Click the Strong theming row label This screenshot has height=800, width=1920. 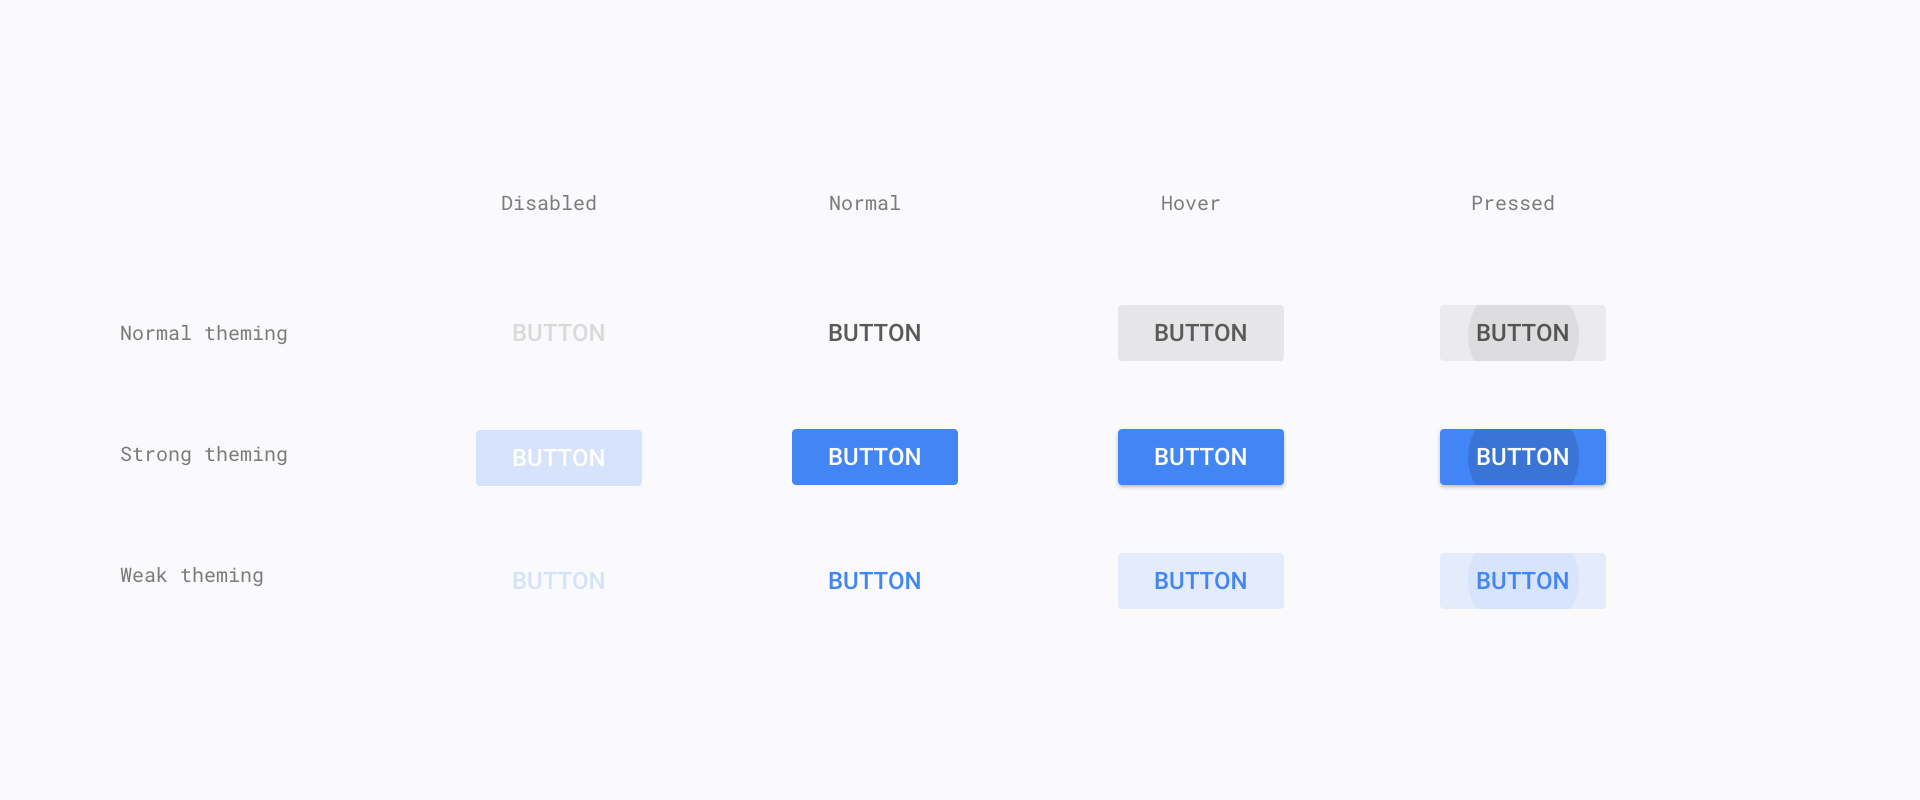203,455
